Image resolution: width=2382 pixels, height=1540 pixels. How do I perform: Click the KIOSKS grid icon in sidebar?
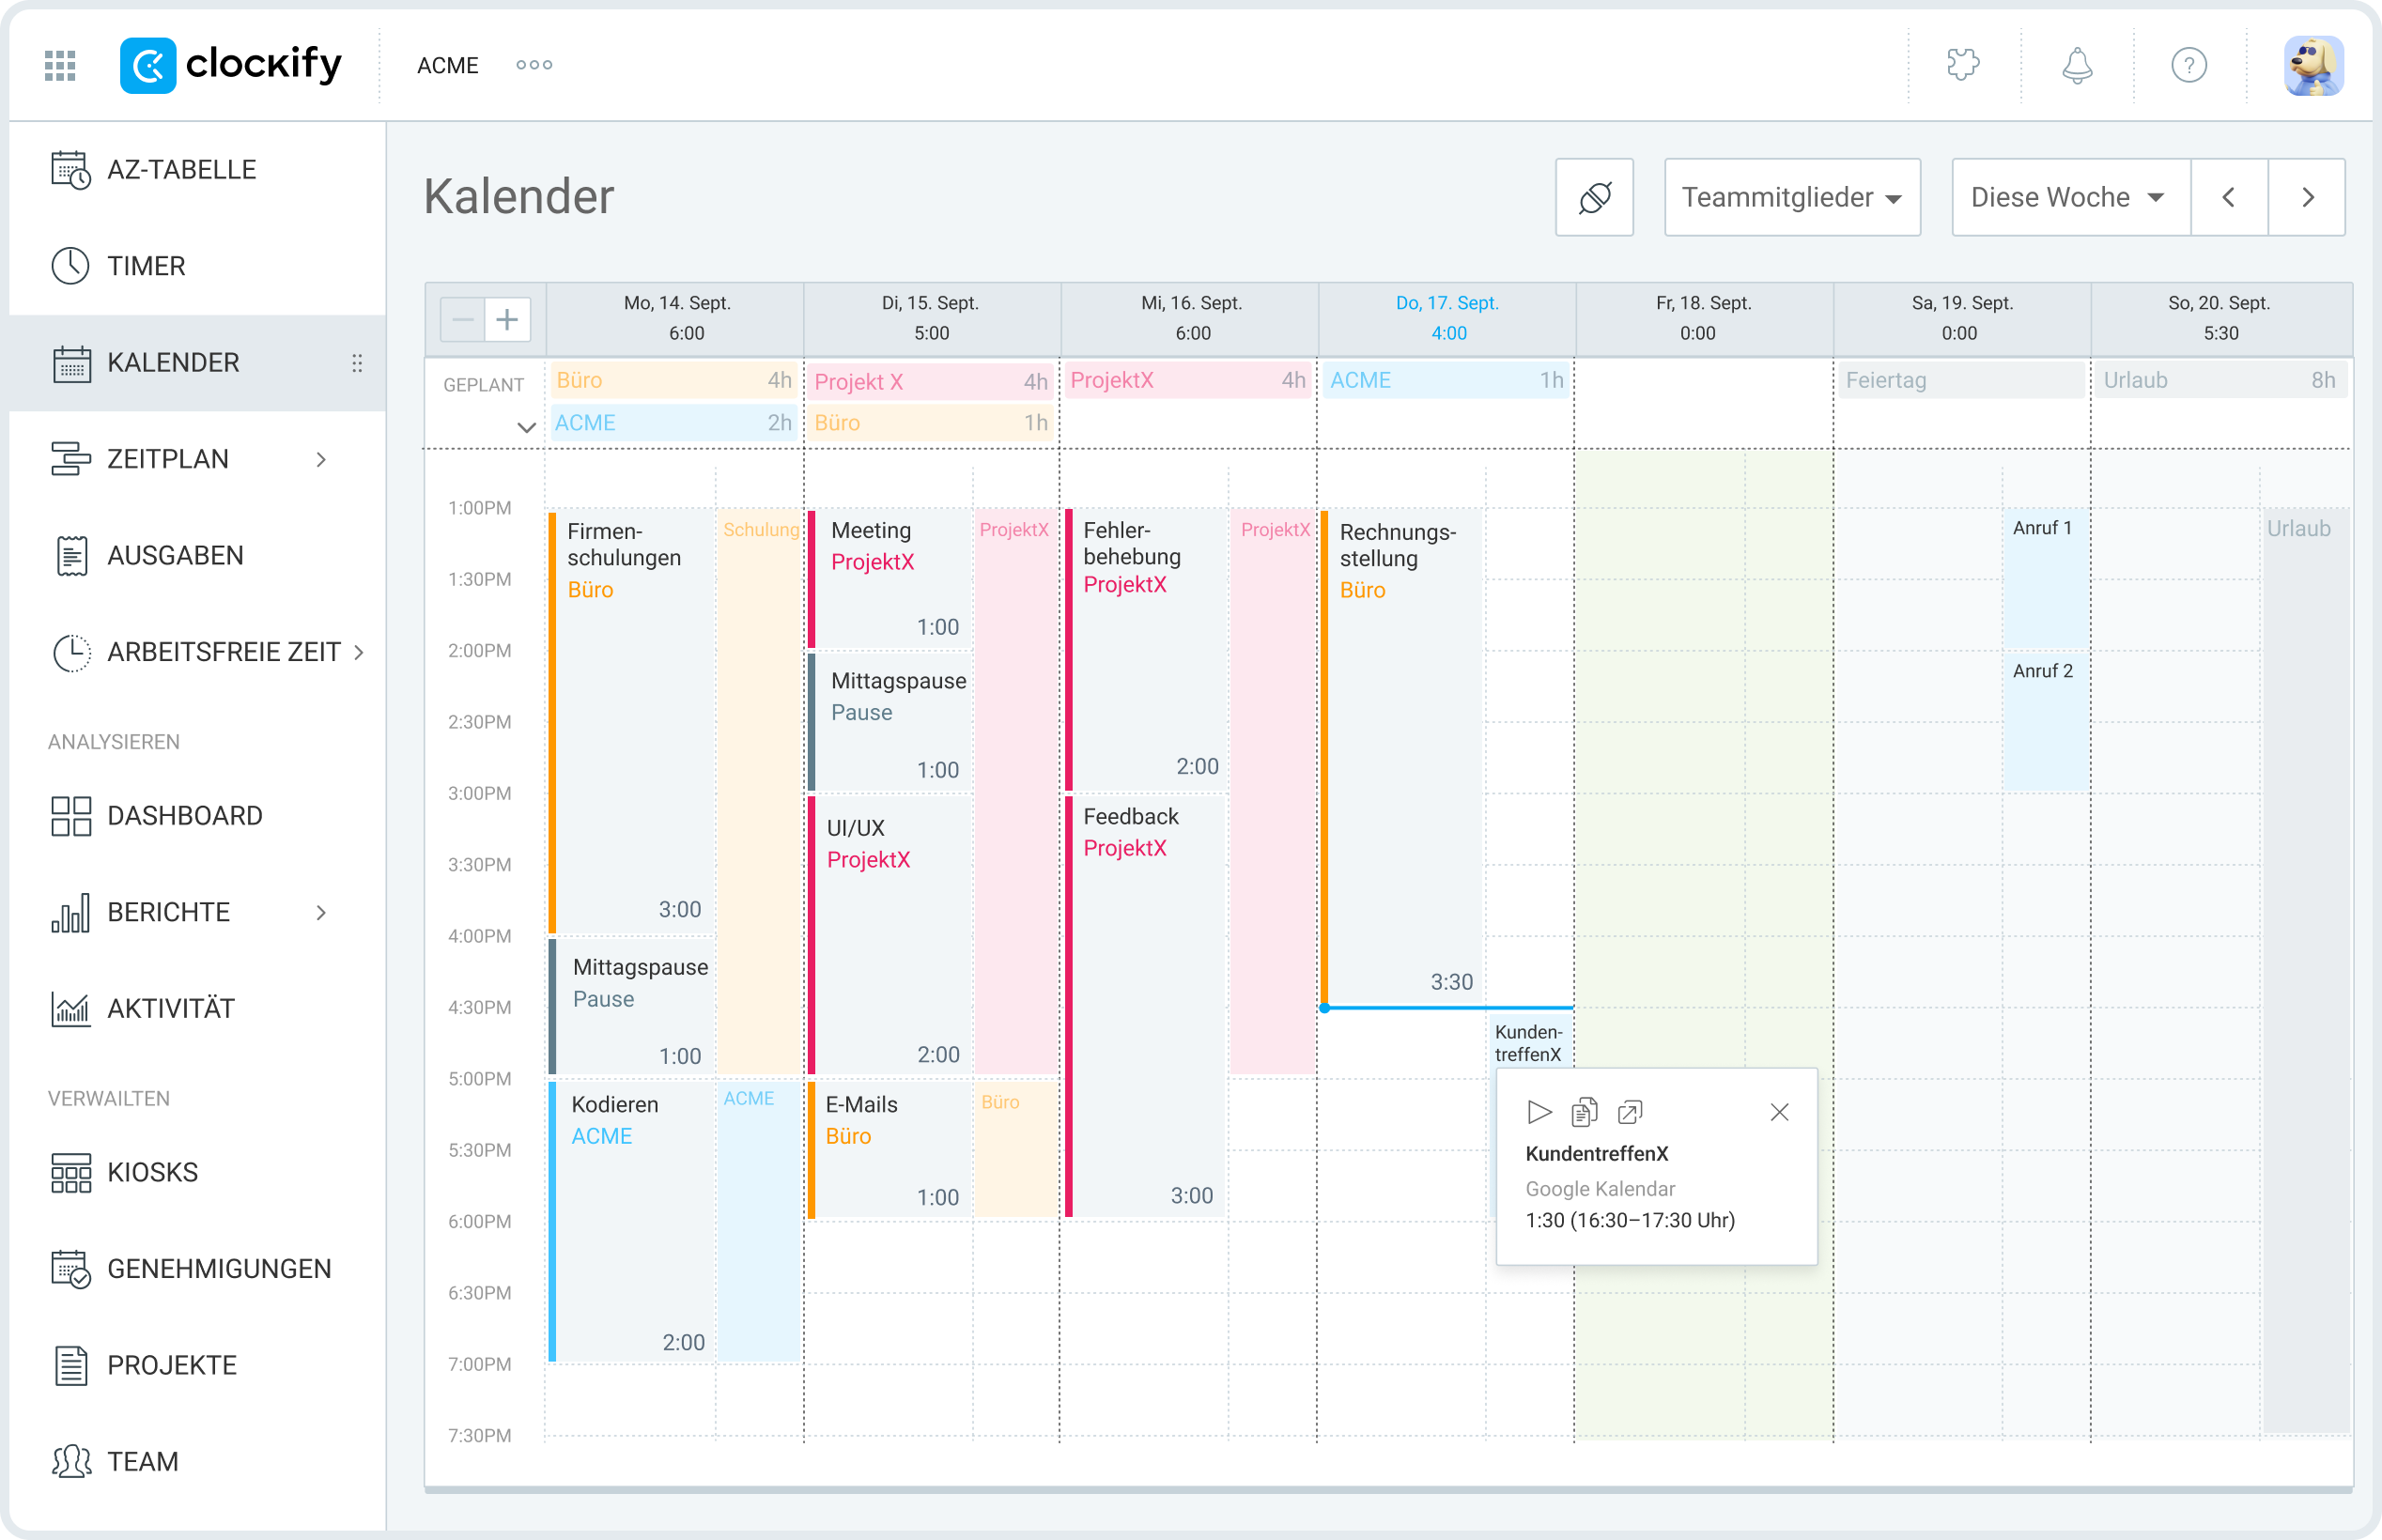point(70,1171)
